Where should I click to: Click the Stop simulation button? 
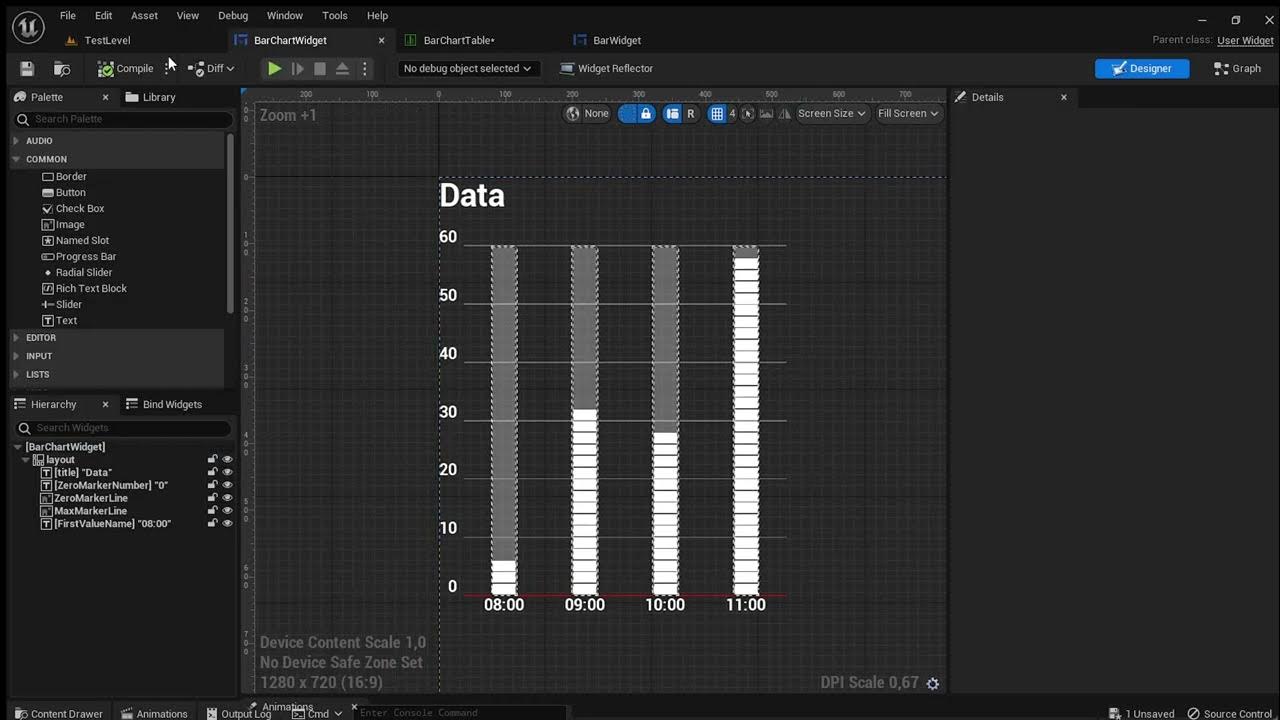(320, 68)
